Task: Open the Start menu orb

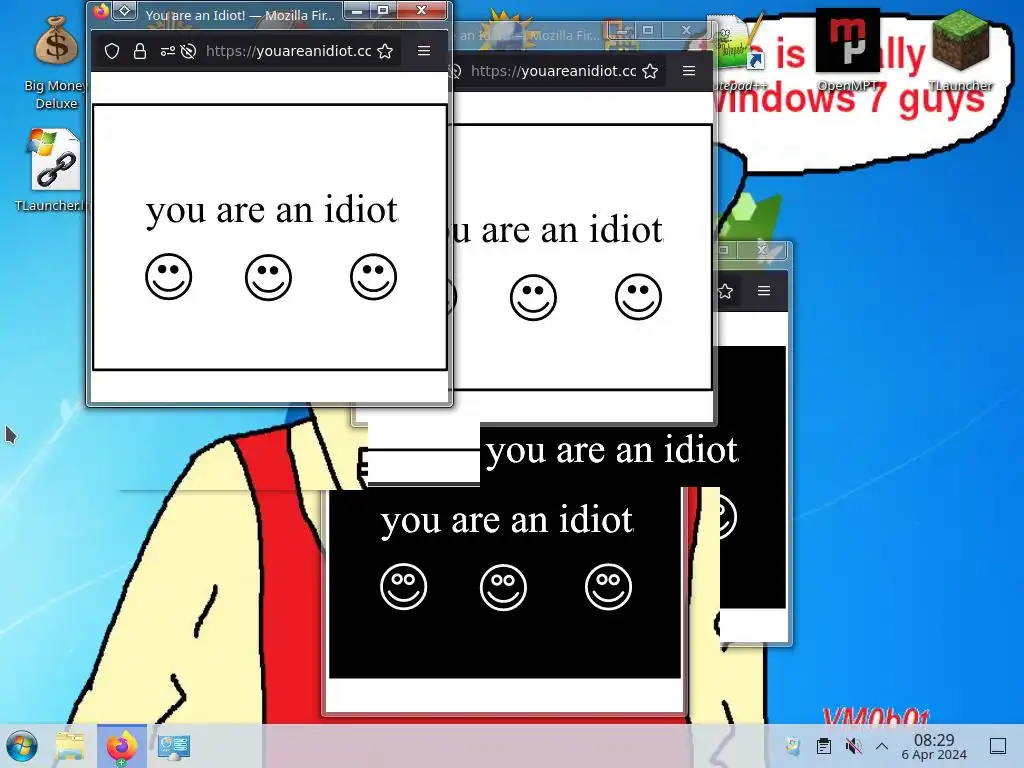Action: [x=22, y=745]
